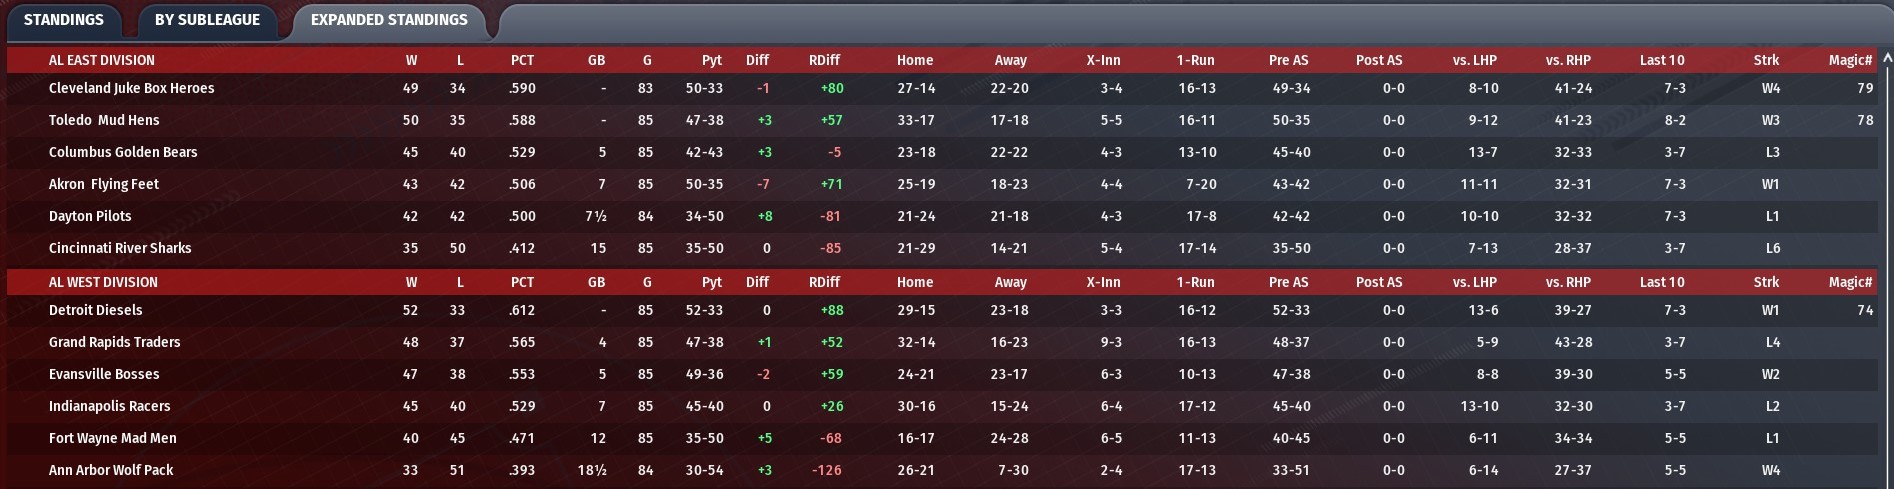Viewport: 1894px width, 489px height.
Task: Open the Dayton Pilots team link
Action: tap(90, 216)
